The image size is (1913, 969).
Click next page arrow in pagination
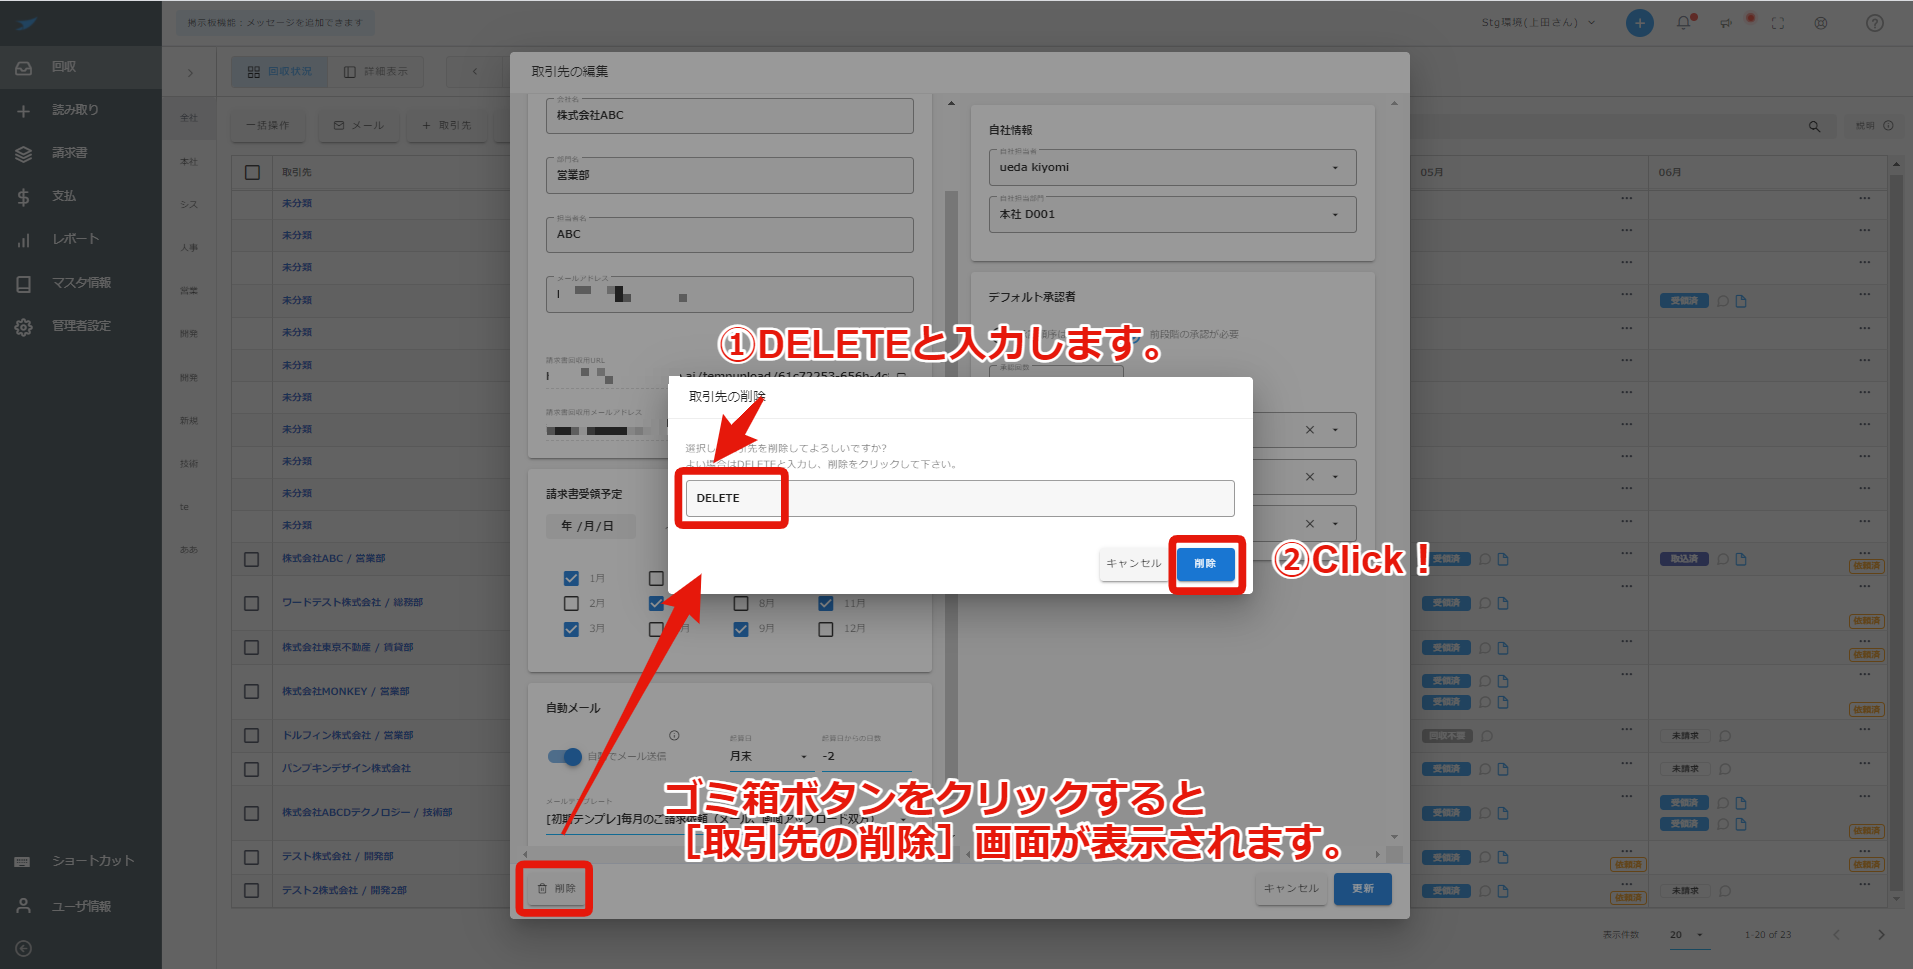point(1881,935)
